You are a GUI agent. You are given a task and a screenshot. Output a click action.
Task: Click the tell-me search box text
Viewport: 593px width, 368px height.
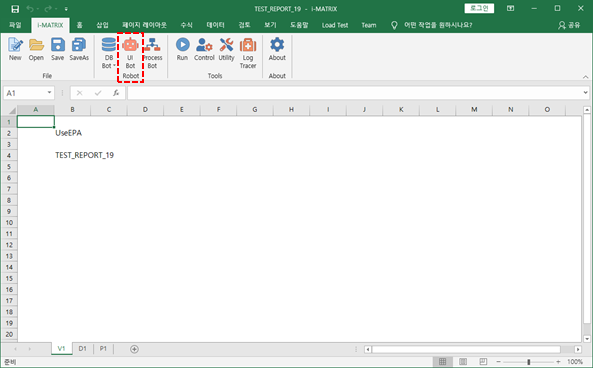tap(438, 25)
